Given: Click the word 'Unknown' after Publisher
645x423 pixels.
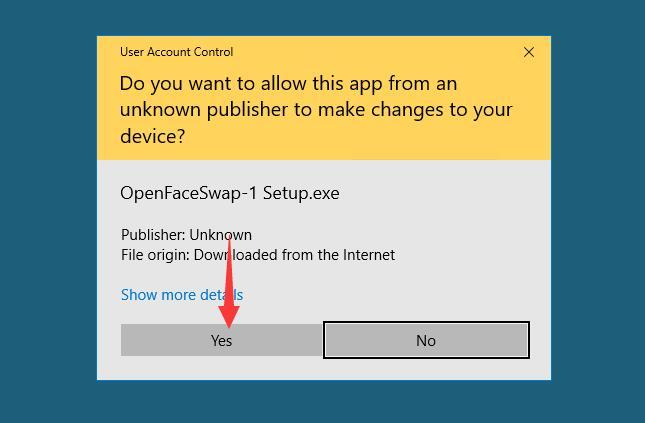Looking at the screenshot, I should (220, 235).
